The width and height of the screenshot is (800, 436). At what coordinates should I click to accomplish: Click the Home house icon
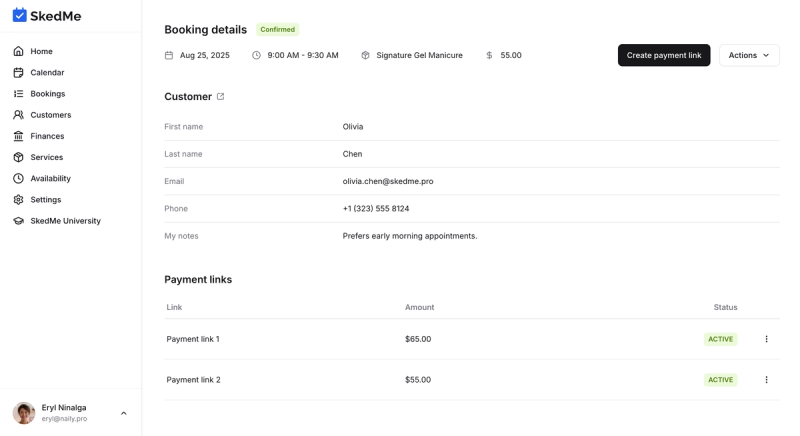pos(18,51)
